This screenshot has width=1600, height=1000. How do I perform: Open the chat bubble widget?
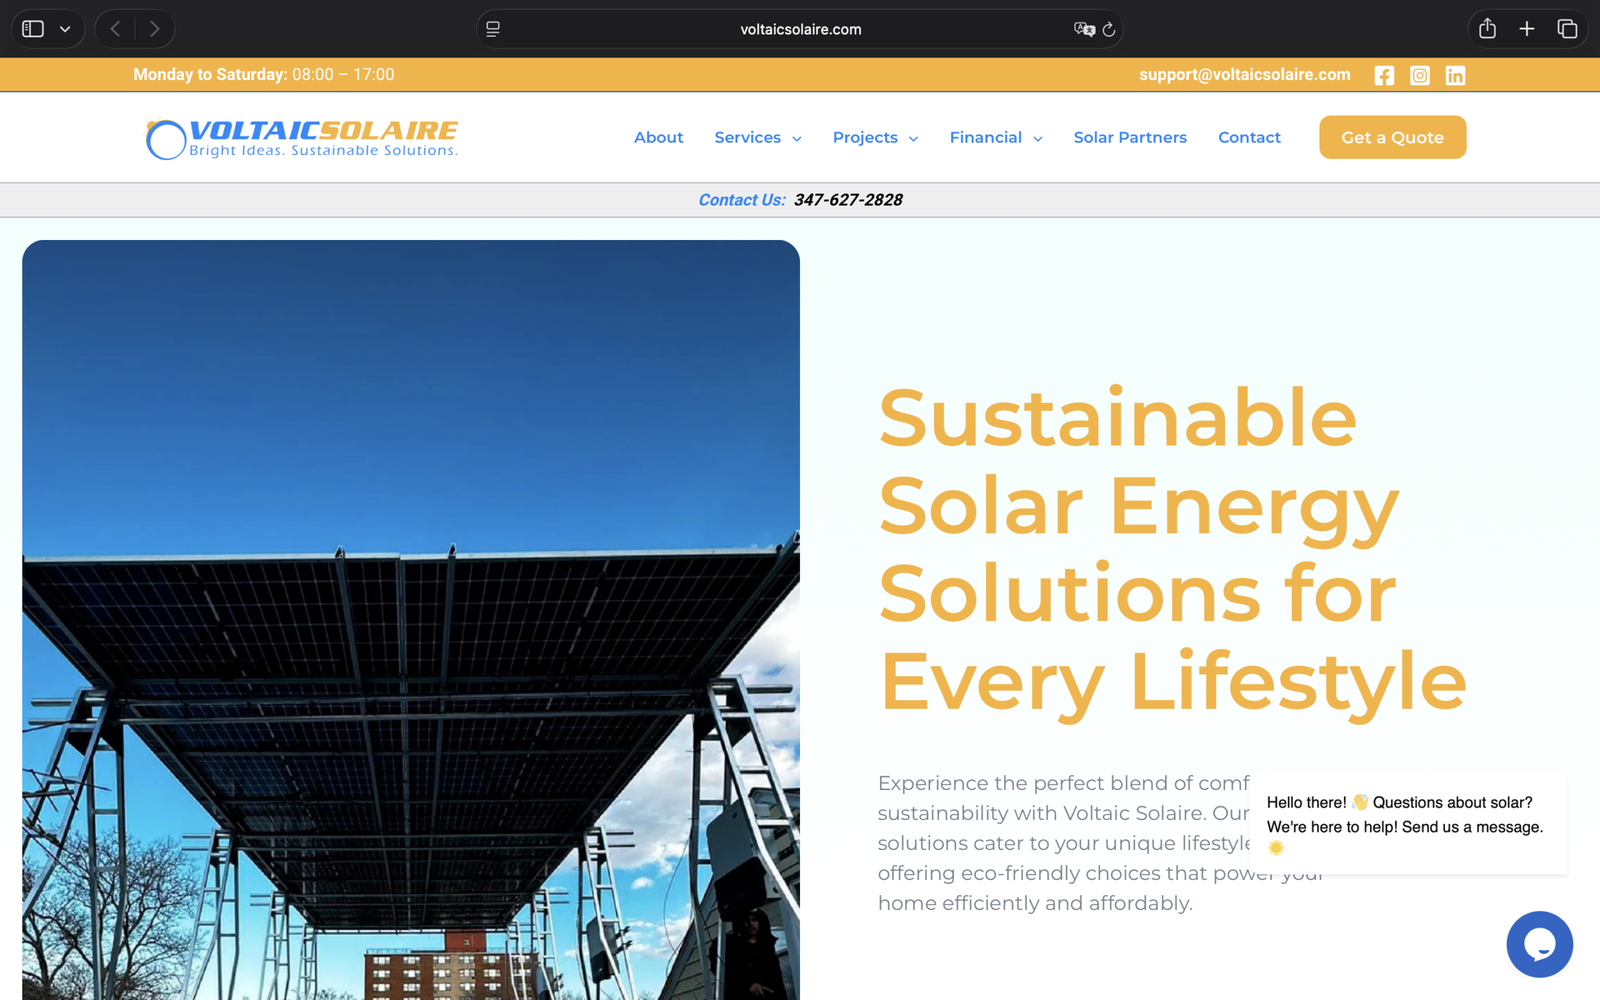(x=1539, y=944)
